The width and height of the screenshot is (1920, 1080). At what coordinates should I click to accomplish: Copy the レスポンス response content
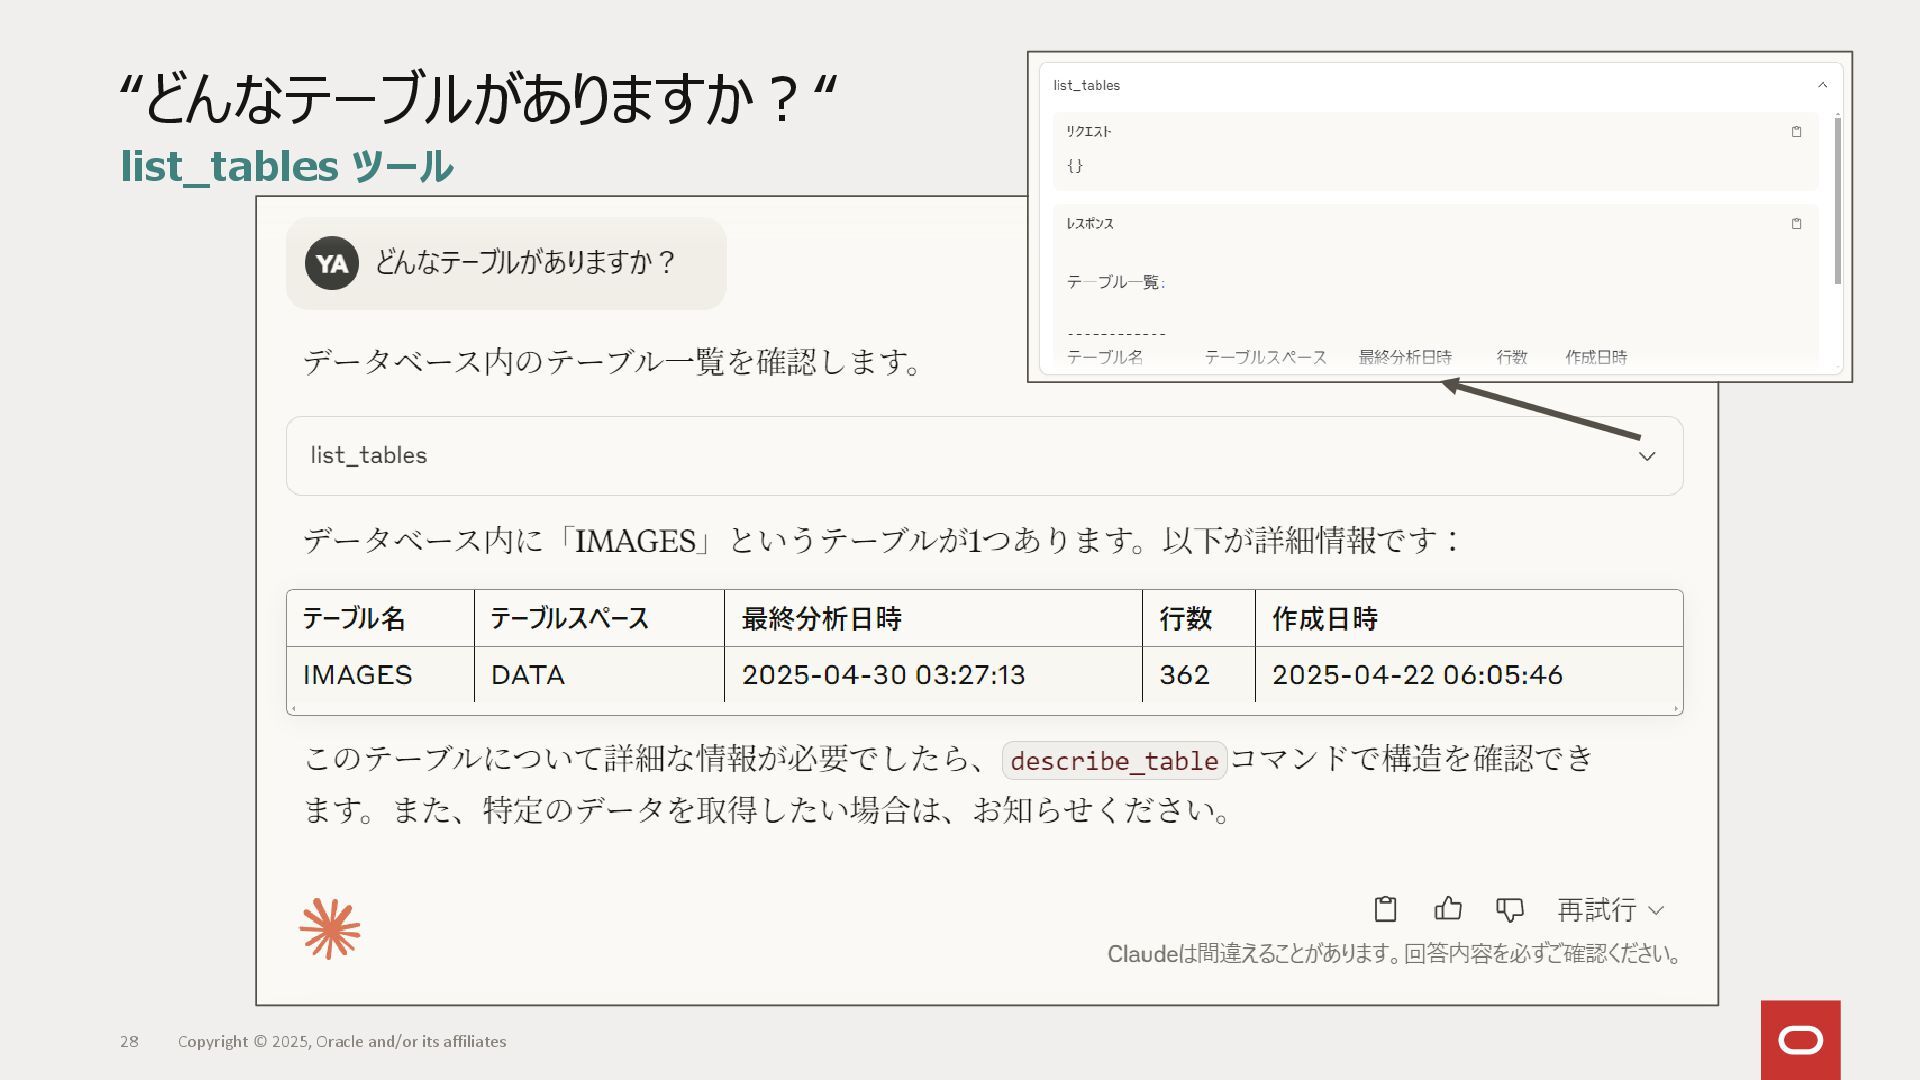point(1796,224)
